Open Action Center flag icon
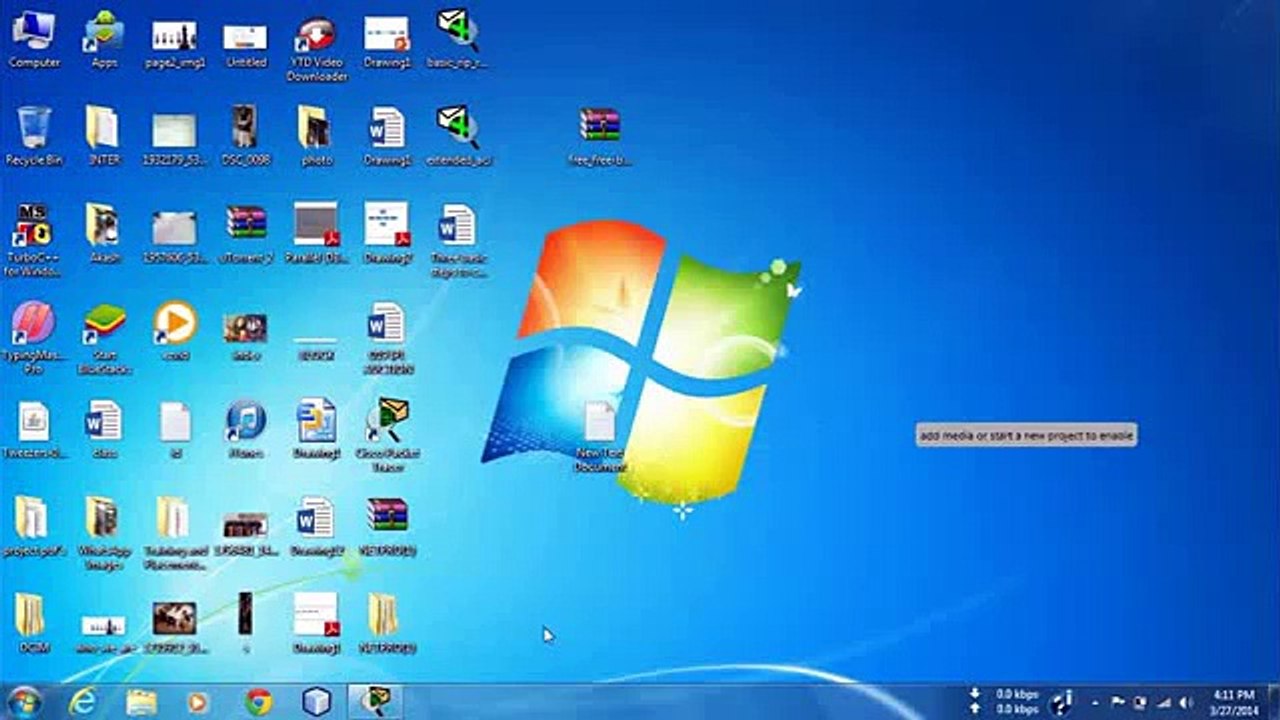Viewport: 1280px width, 720px height. coord(1118,702)
